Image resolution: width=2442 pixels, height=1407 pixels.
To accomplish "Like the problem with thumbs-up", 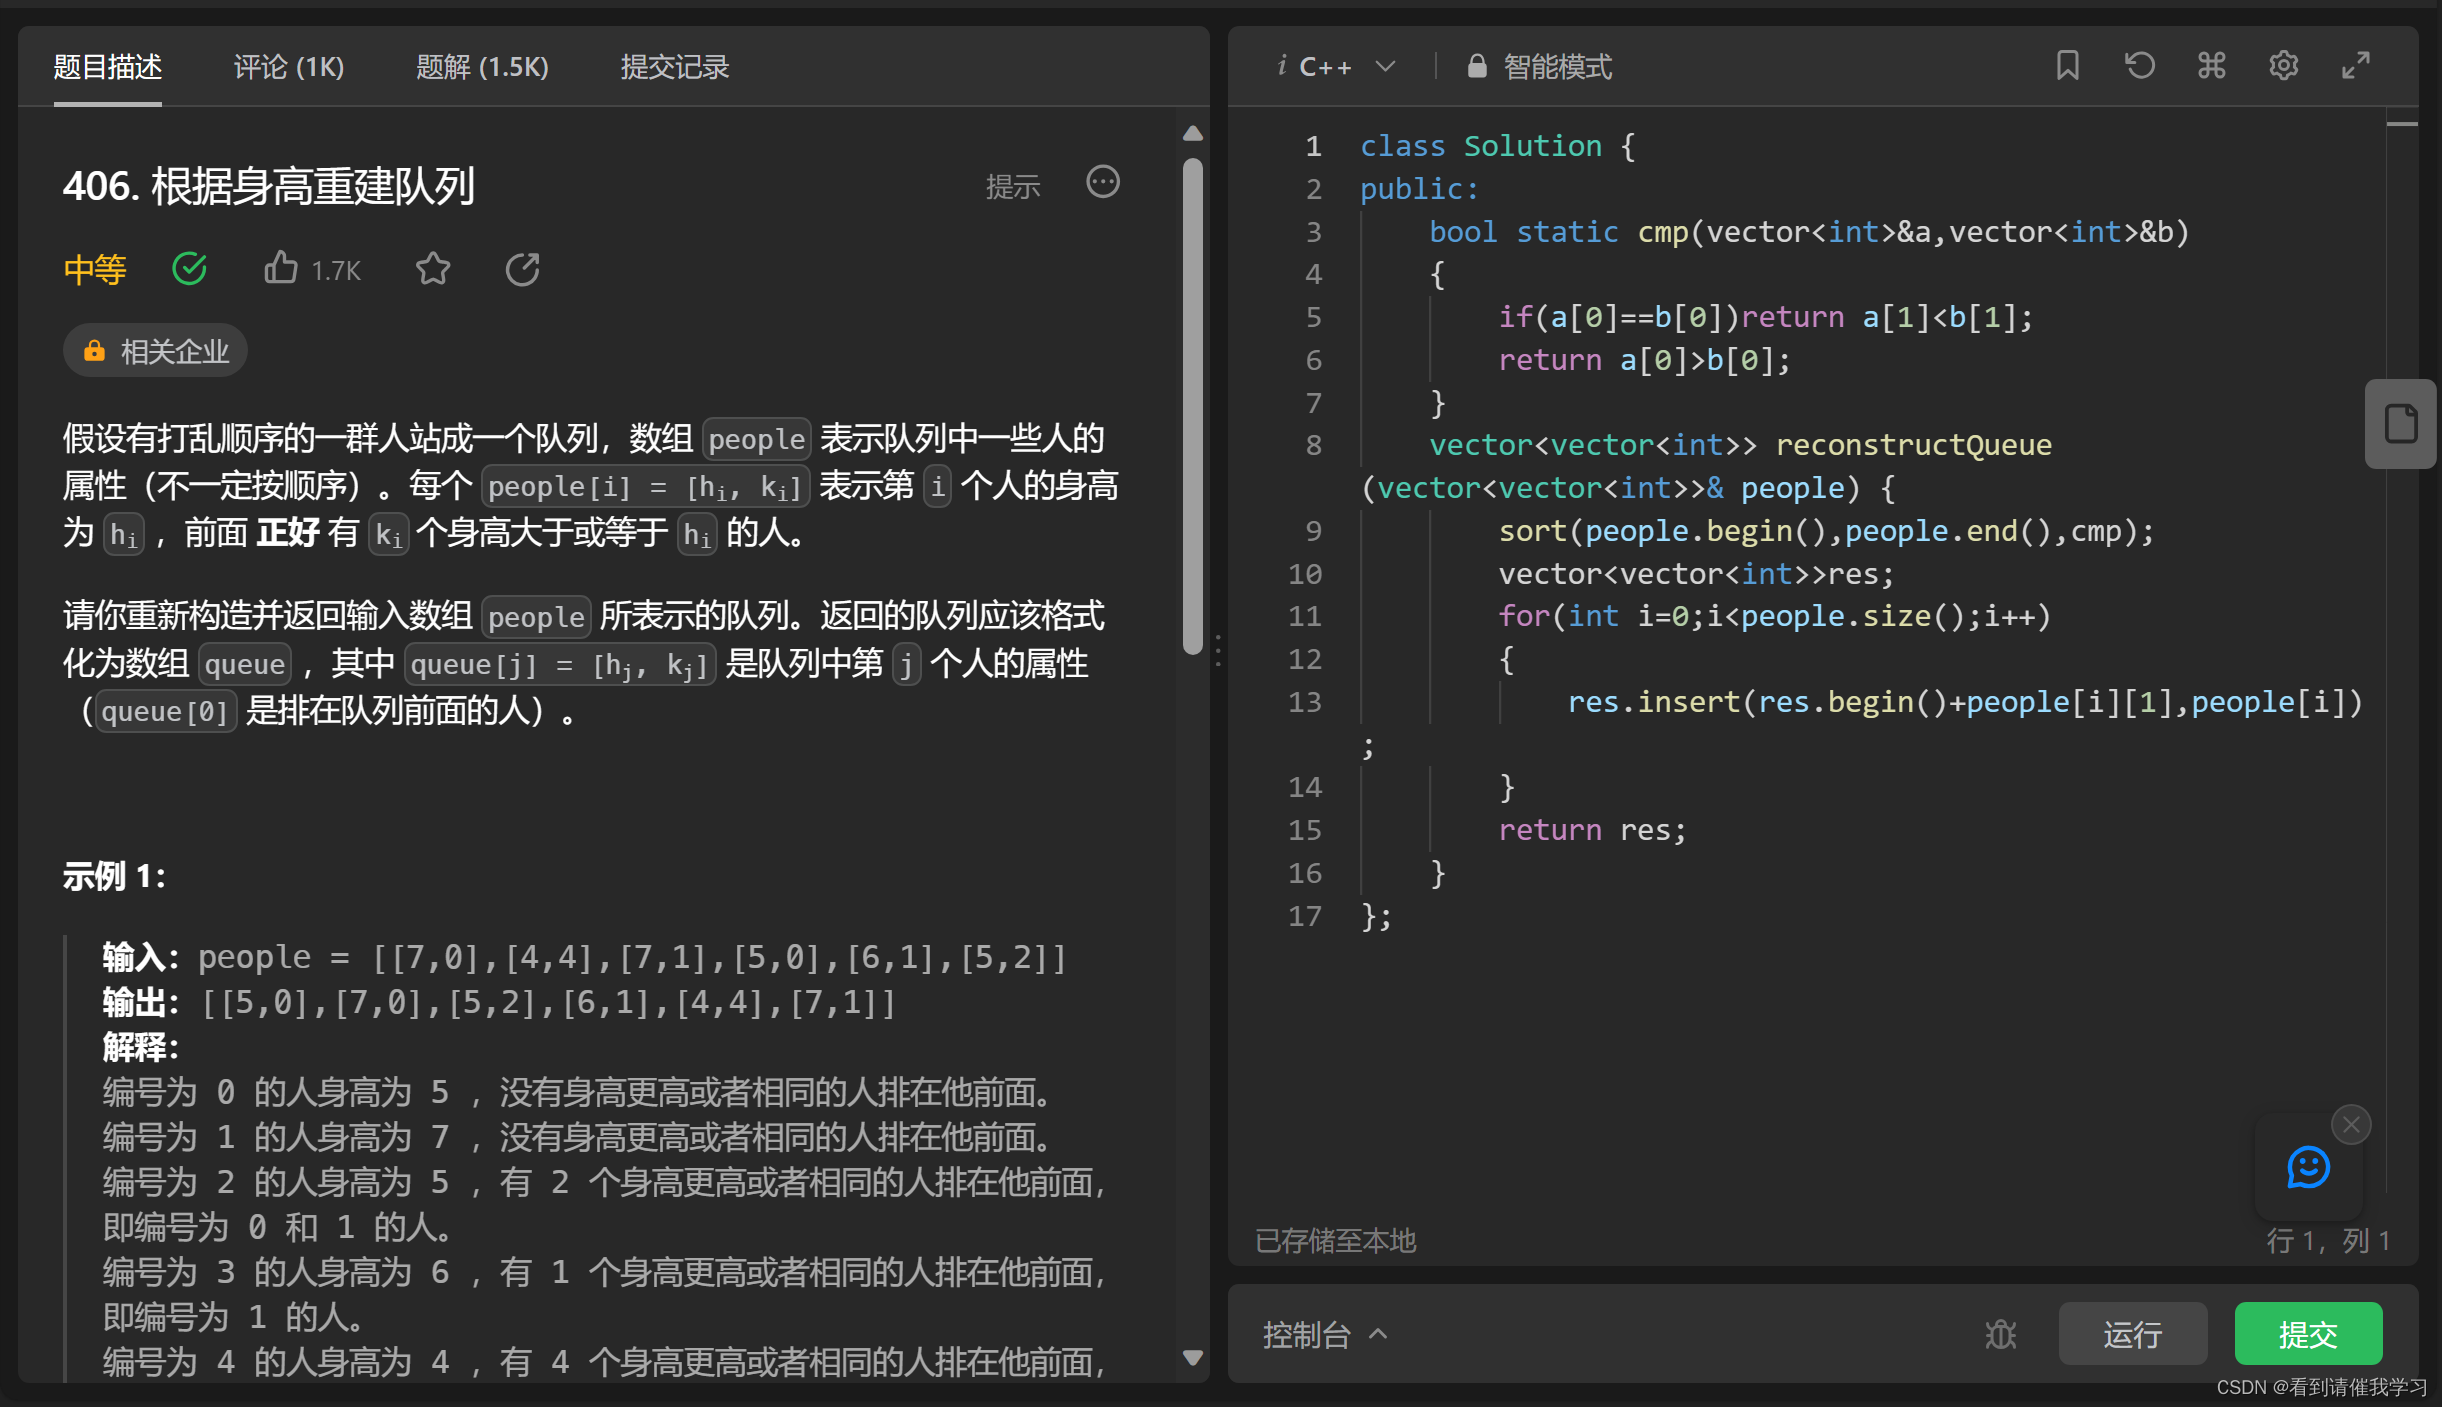I will tap(281, 268).
